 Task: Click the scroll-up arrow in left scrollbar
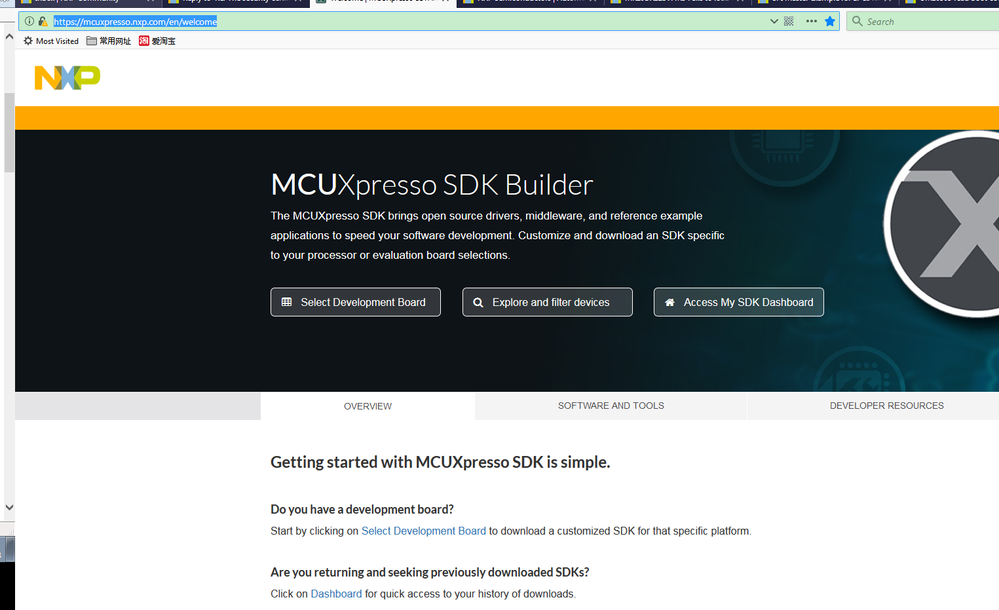coord(9,37)
